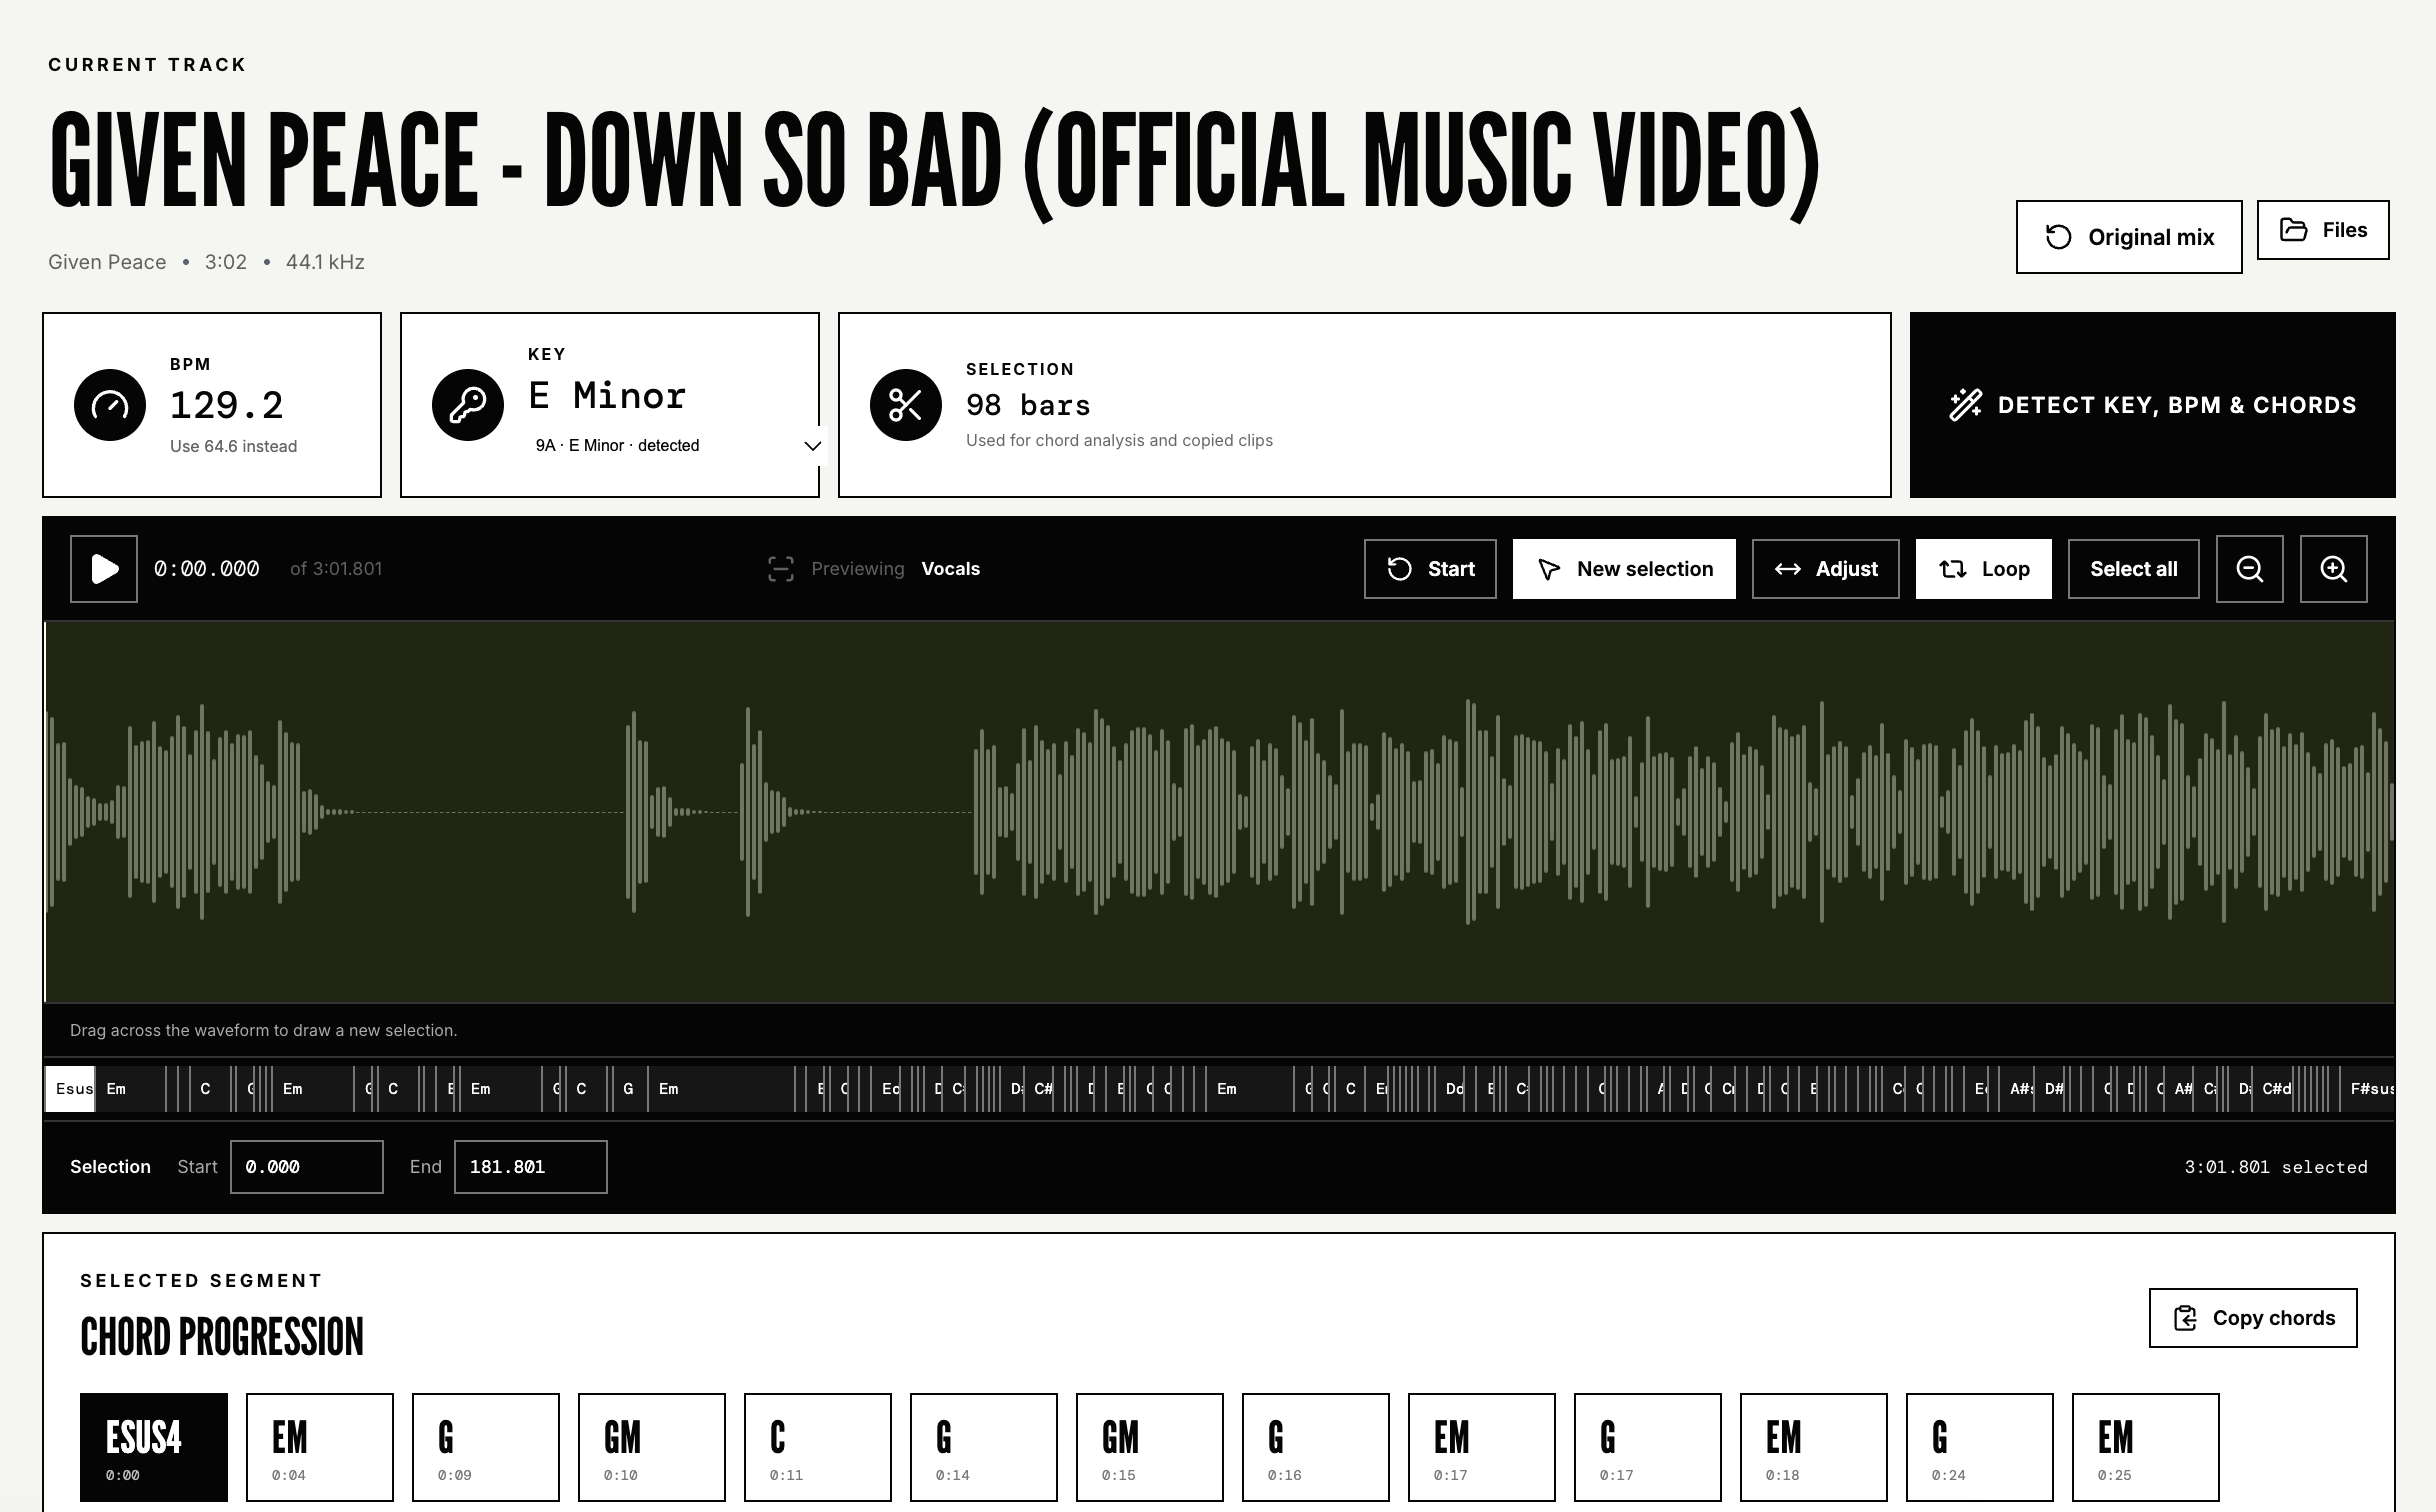The image size is (2436, 1512).
Task: Click the E Minor key value
Action: click(607, 396)
